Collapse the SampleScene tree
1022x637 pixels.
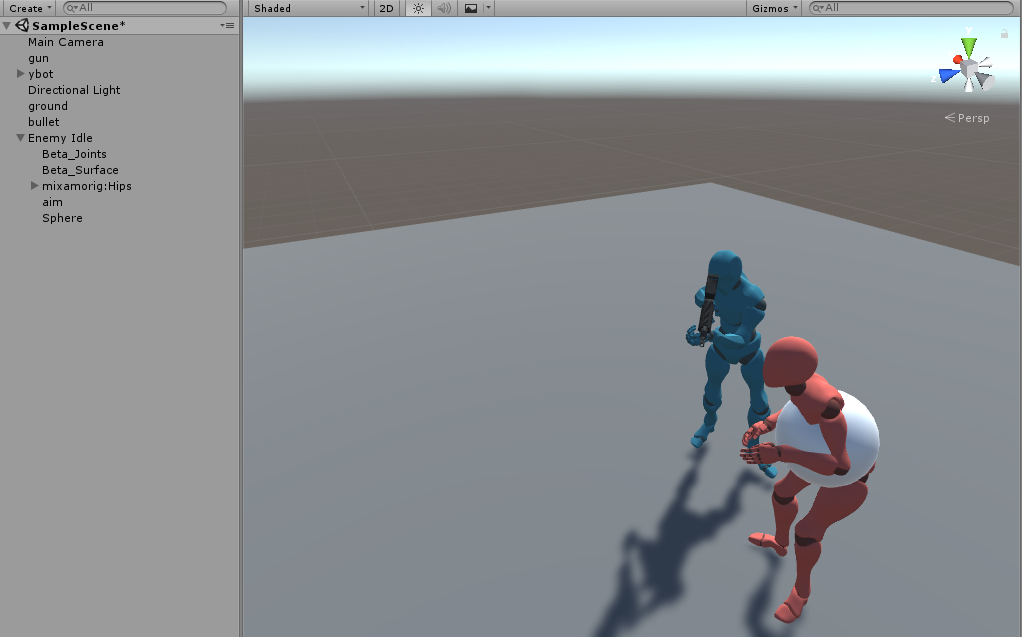pos(7,25)
